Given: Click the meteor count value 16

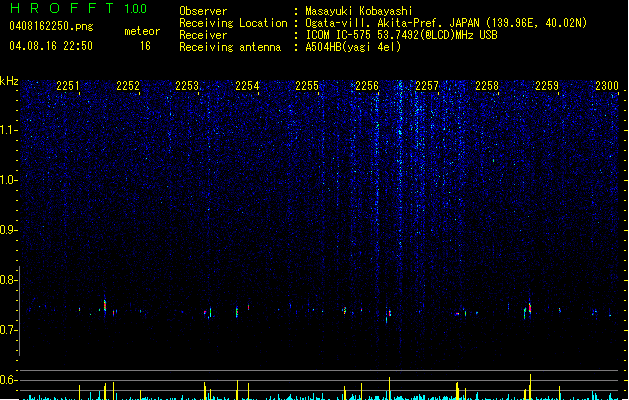Looking at the screenshot, I should tap(145, 46).
